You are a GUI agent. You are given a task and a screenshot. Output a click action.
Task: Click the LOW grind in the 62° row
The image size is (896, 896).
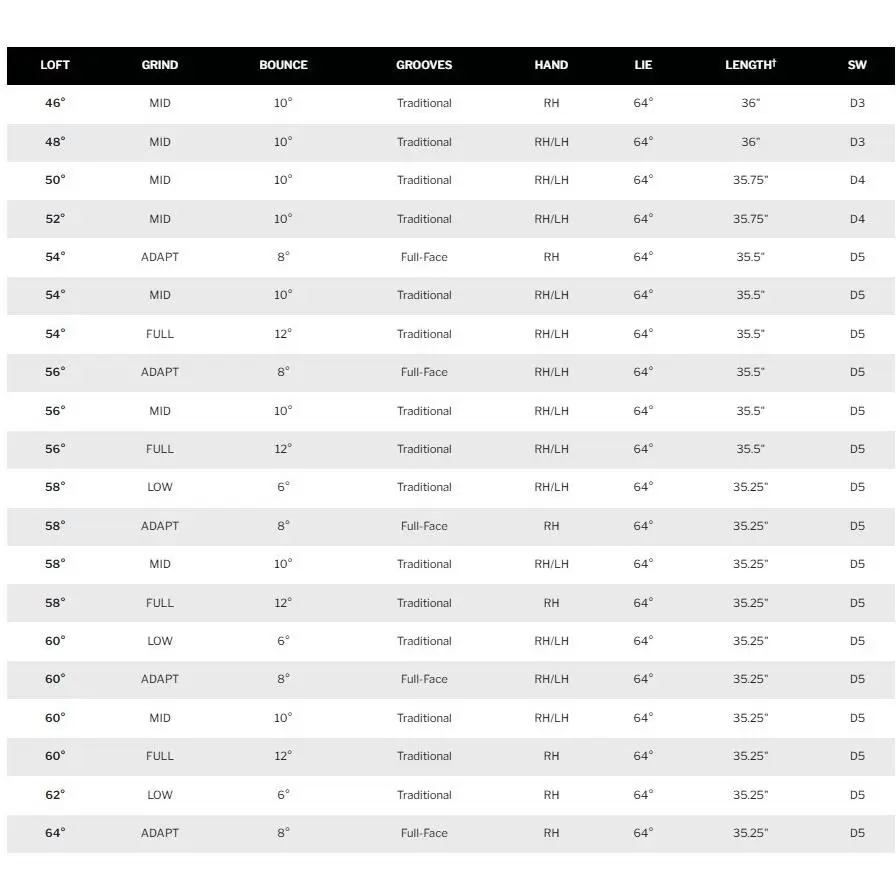[160, 794]
